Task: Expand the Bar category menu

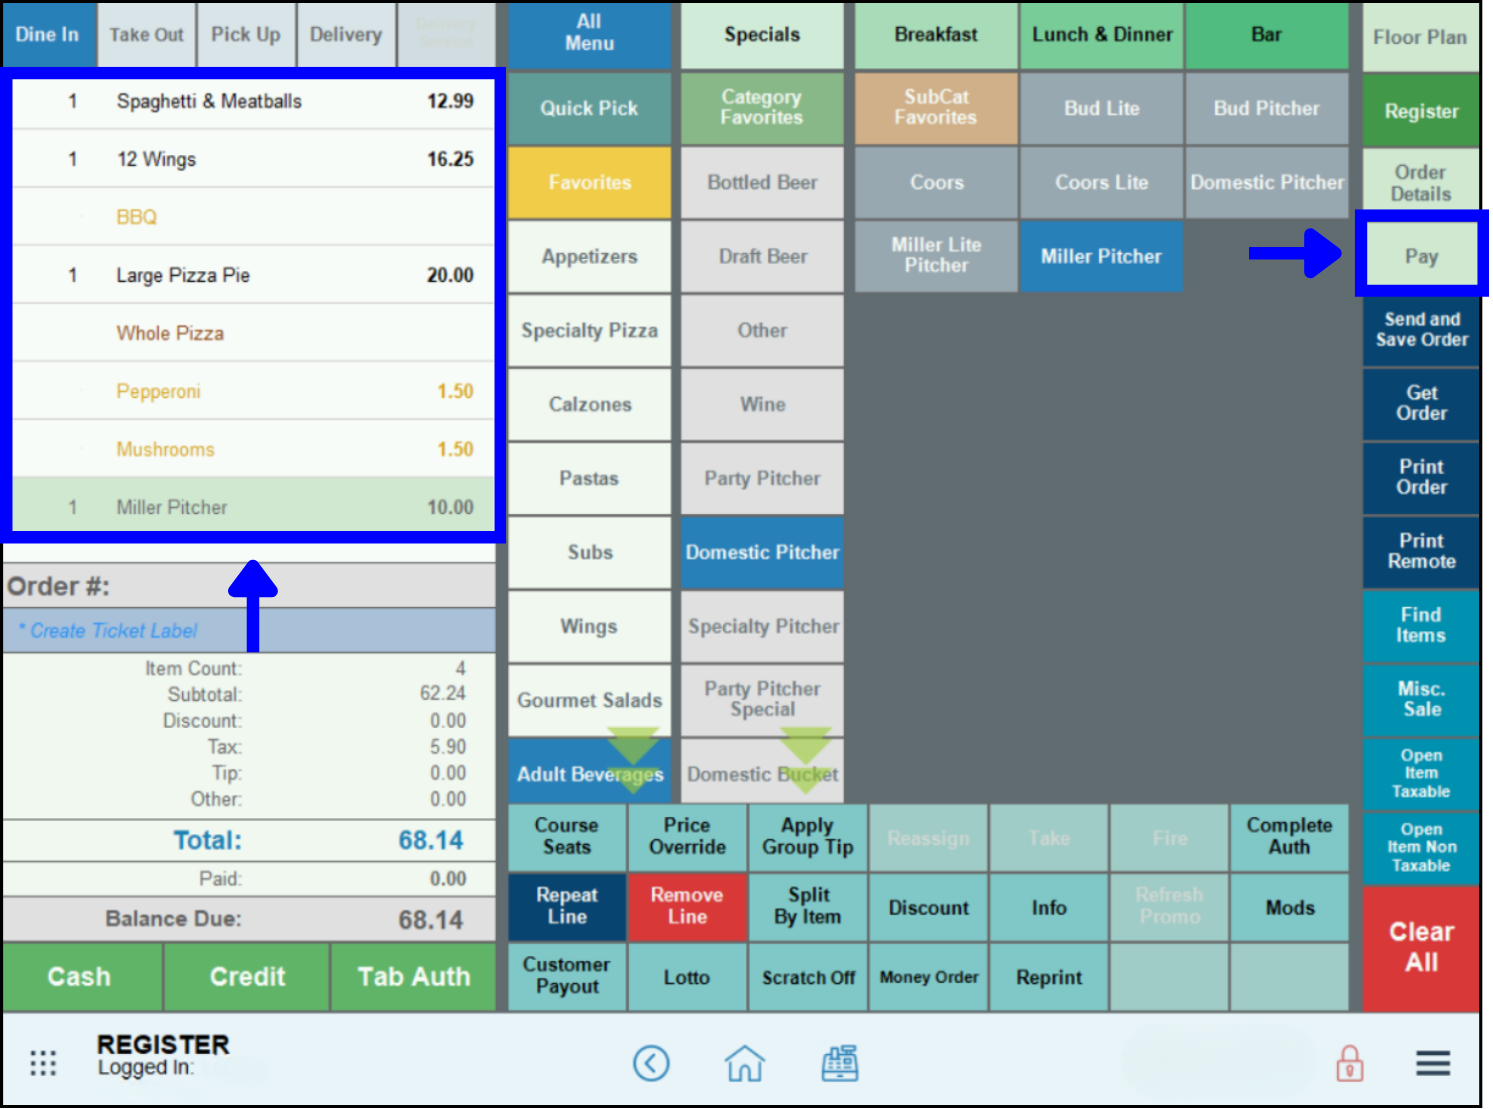Action: tap(1267, 34)
